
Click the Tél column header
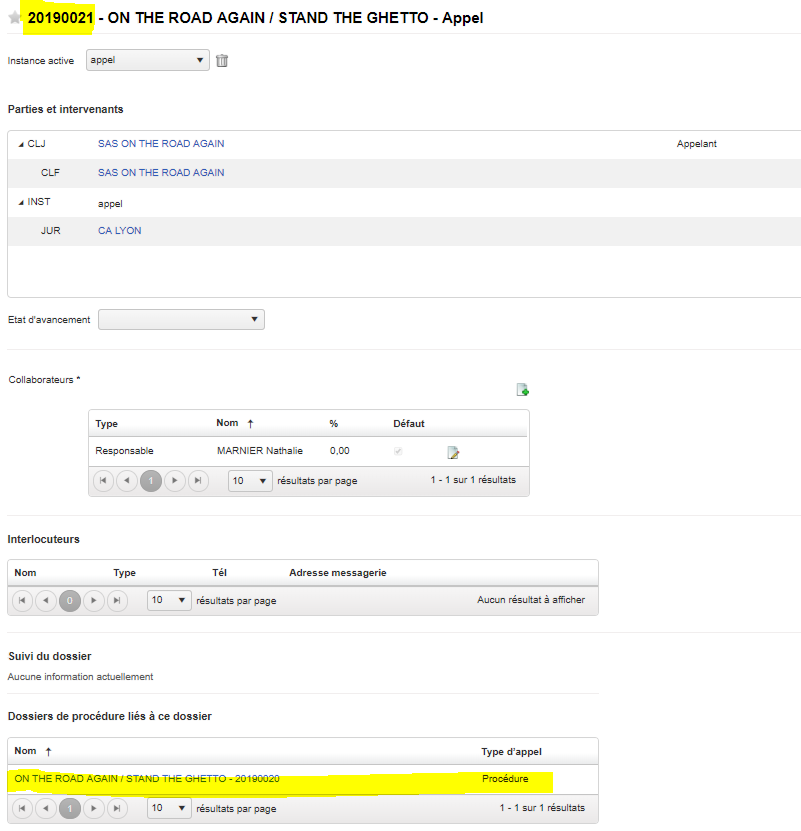pos(219,573)
